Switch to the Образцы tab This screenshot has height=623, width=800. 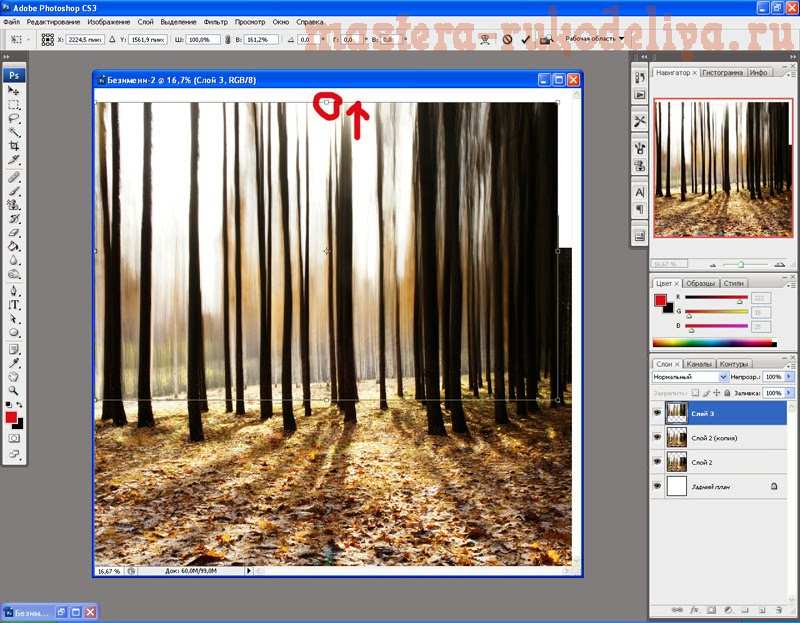click(x=700, y=283)
